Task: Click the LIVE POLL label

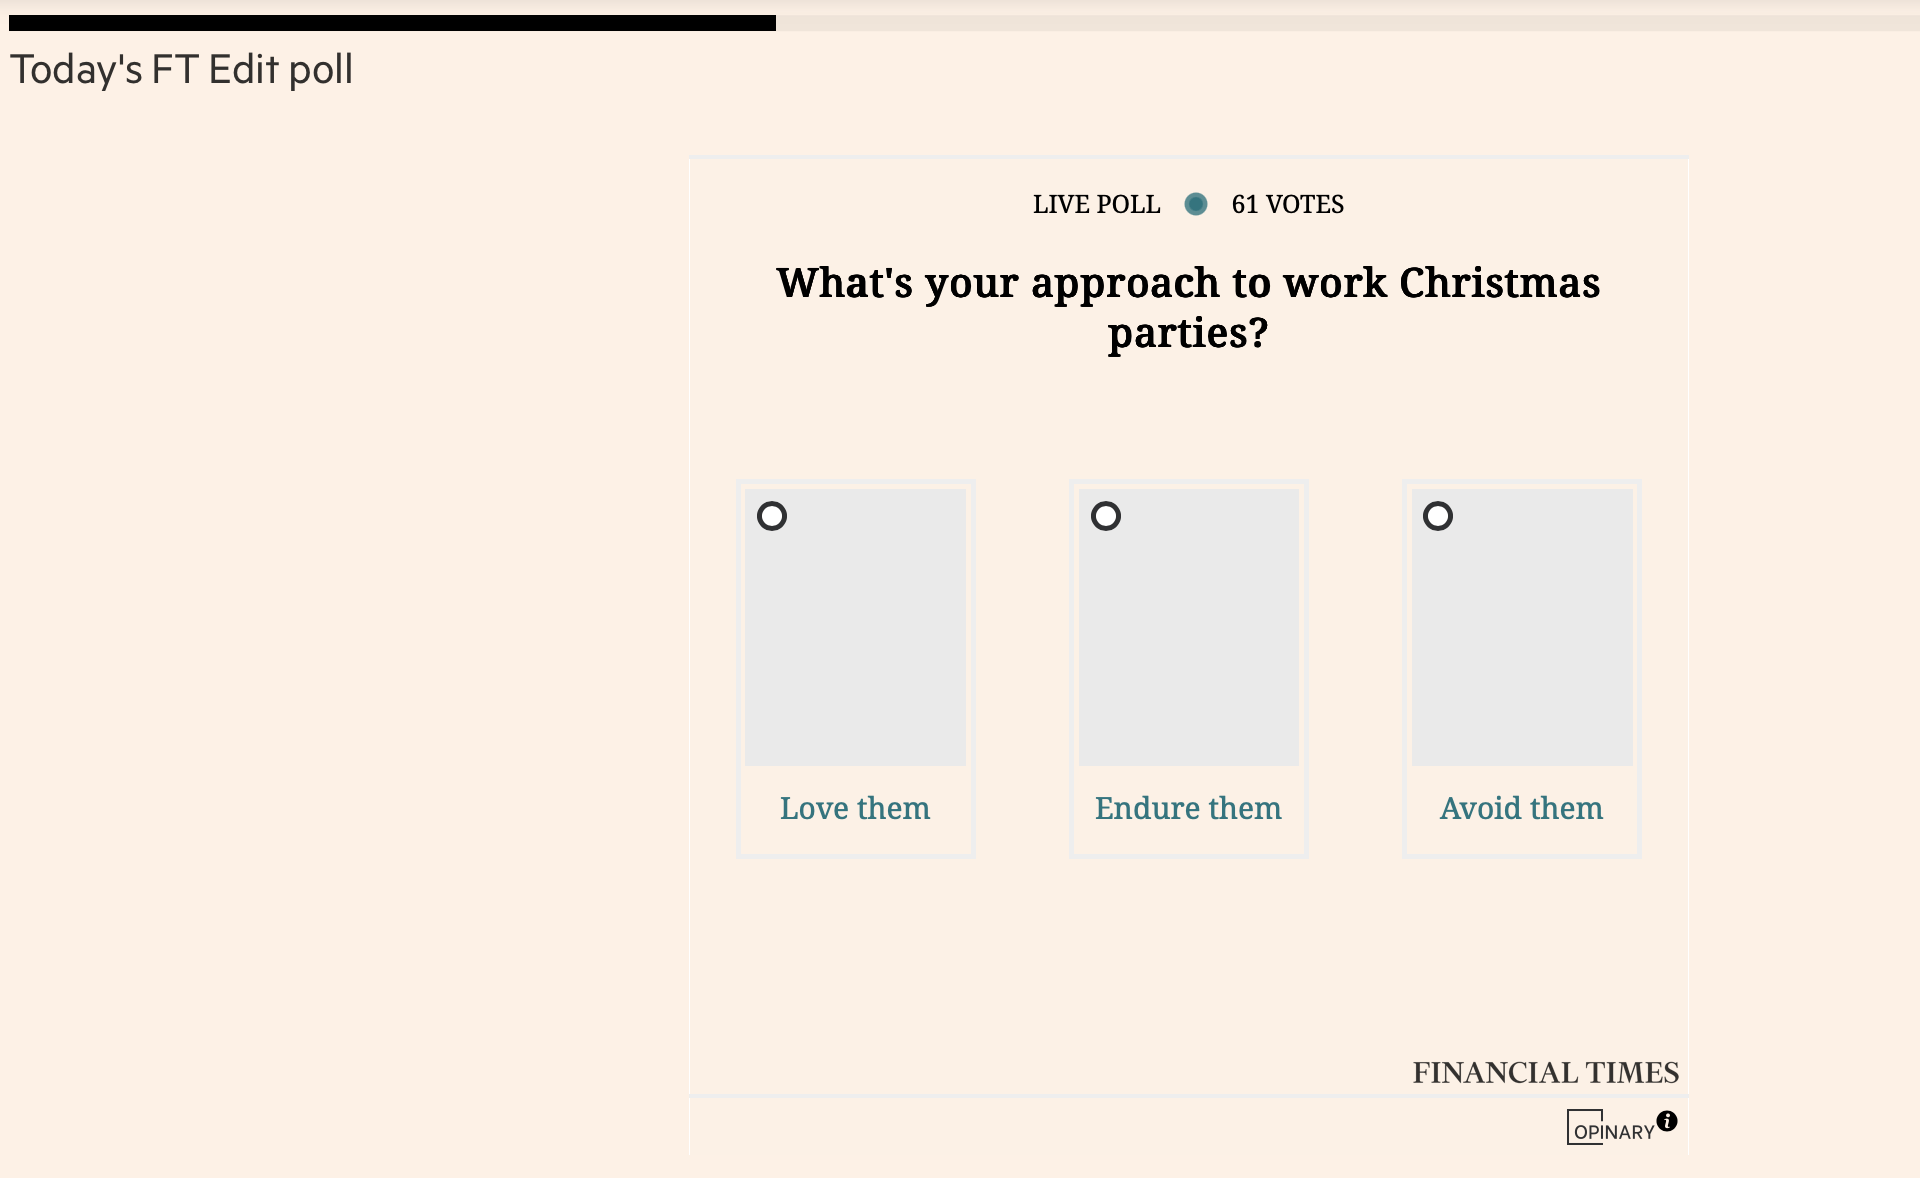Action: click(x=1096, y=204)
